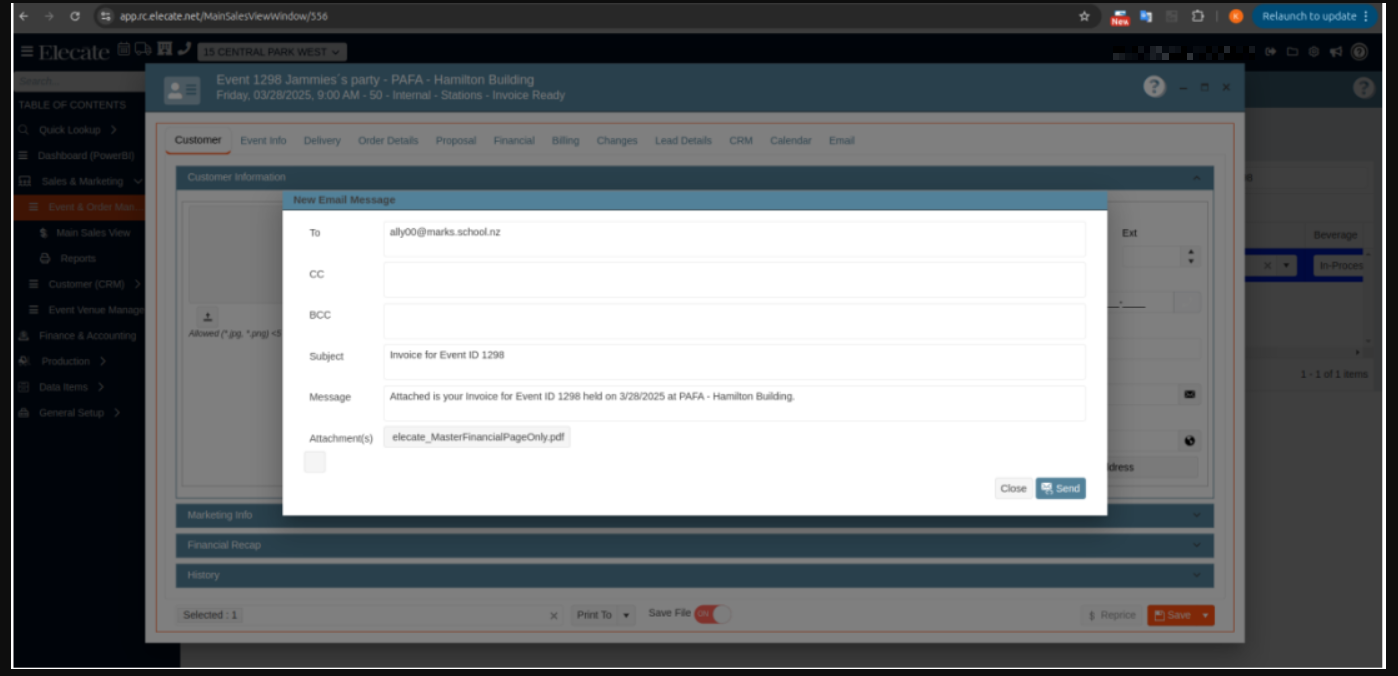Open the calendar icon next to Elecate
1398x676 pixels.
124,50
